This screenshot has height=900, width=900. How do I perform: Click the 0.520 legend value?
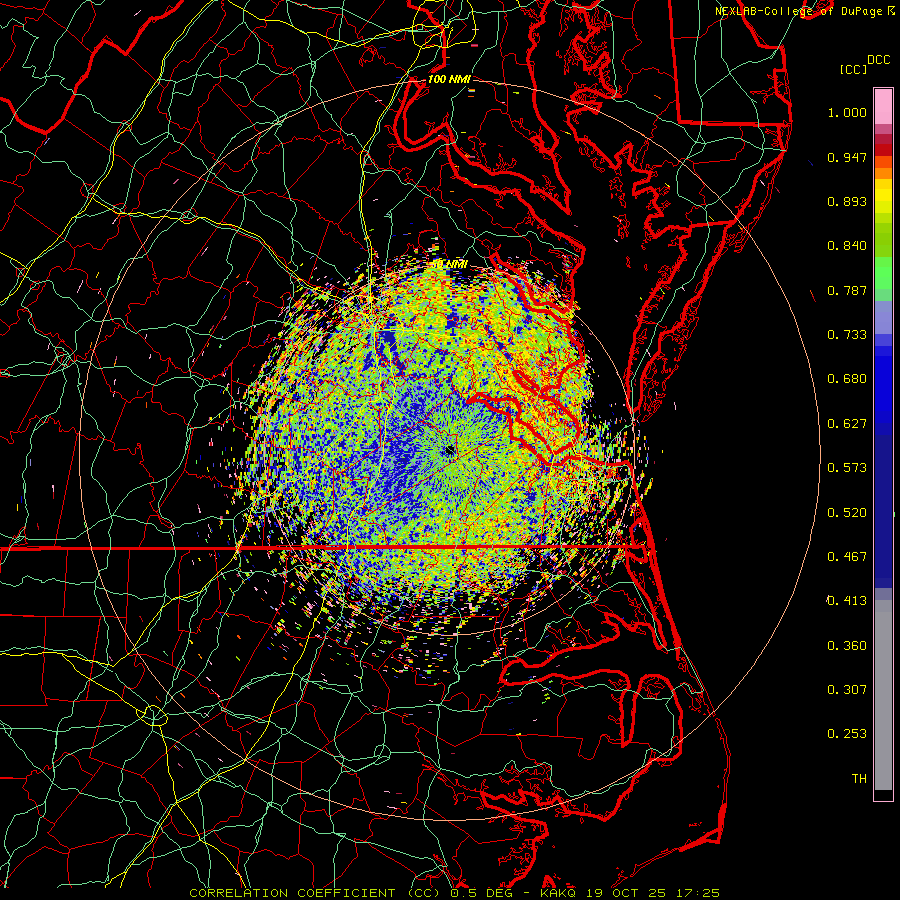[x=847, y=513]
